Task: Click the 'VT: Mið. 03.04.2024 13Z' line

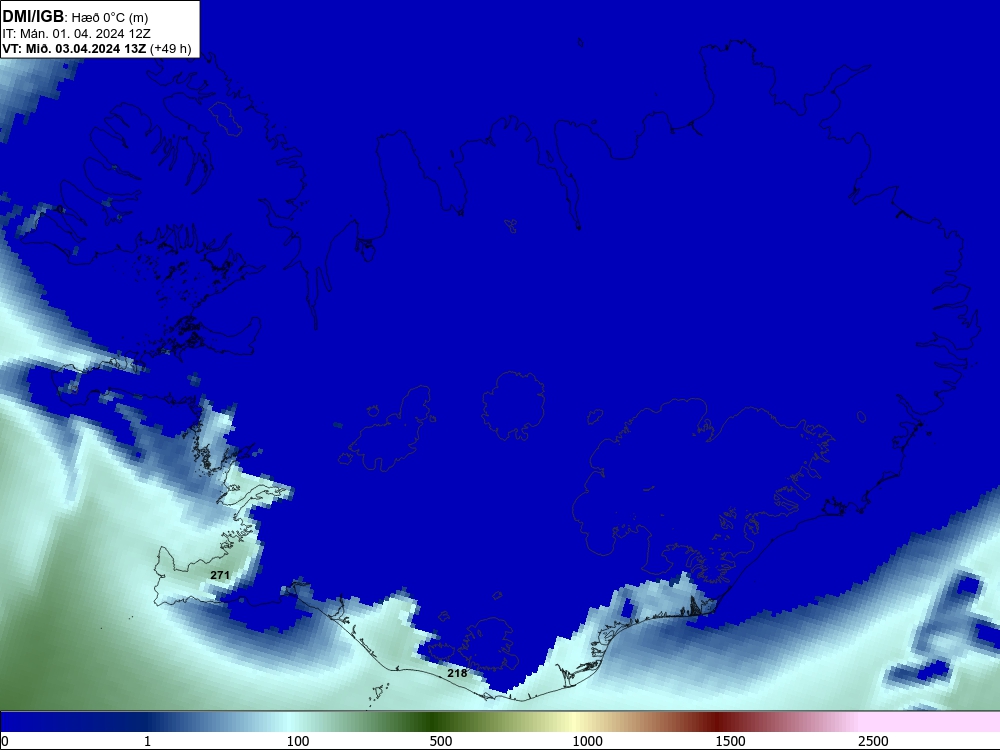Action: [75, 49]
